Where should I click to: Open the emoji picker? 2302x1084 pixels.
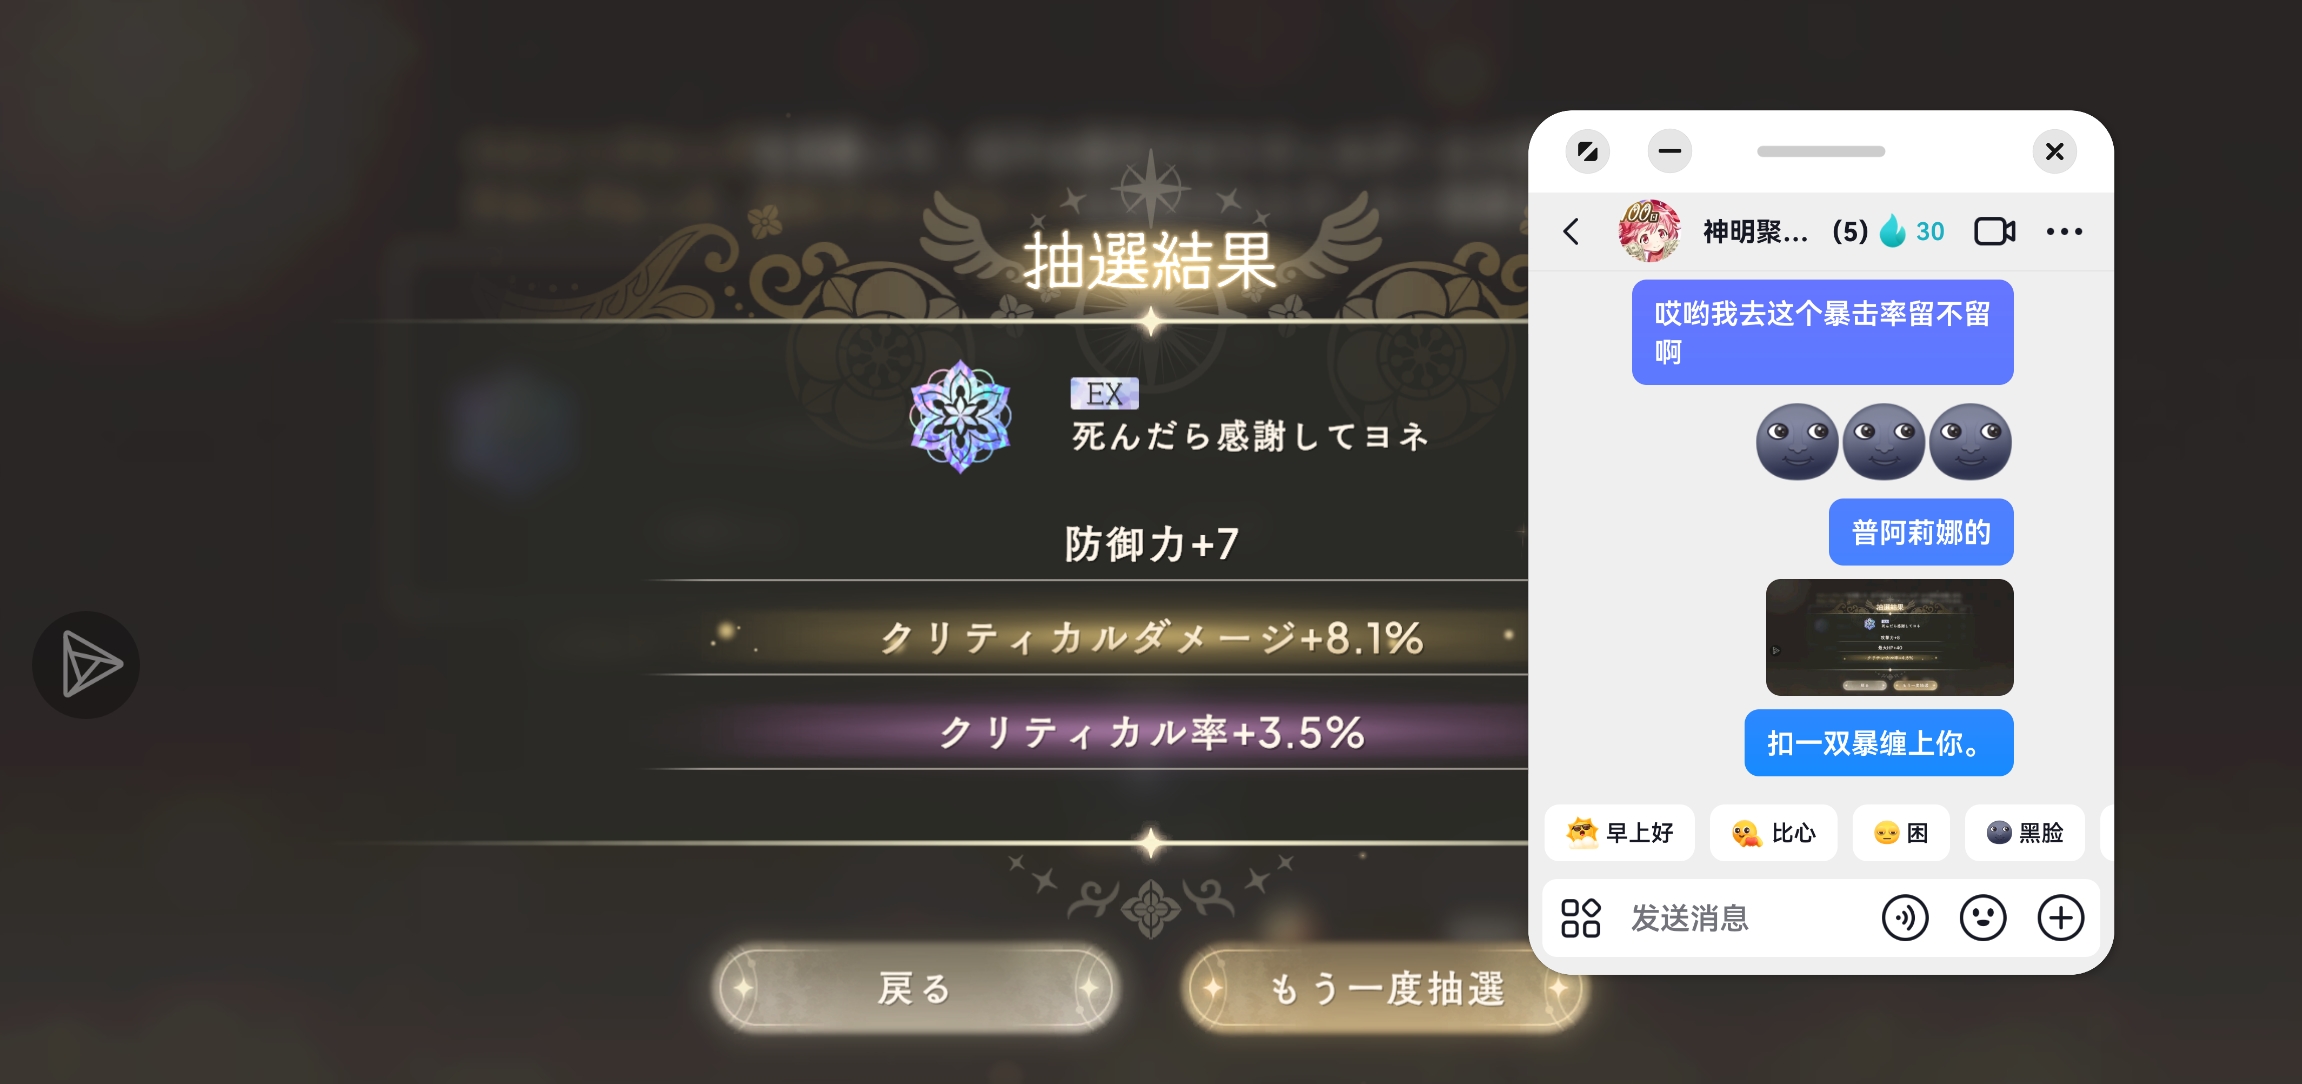pos(1983,917)
